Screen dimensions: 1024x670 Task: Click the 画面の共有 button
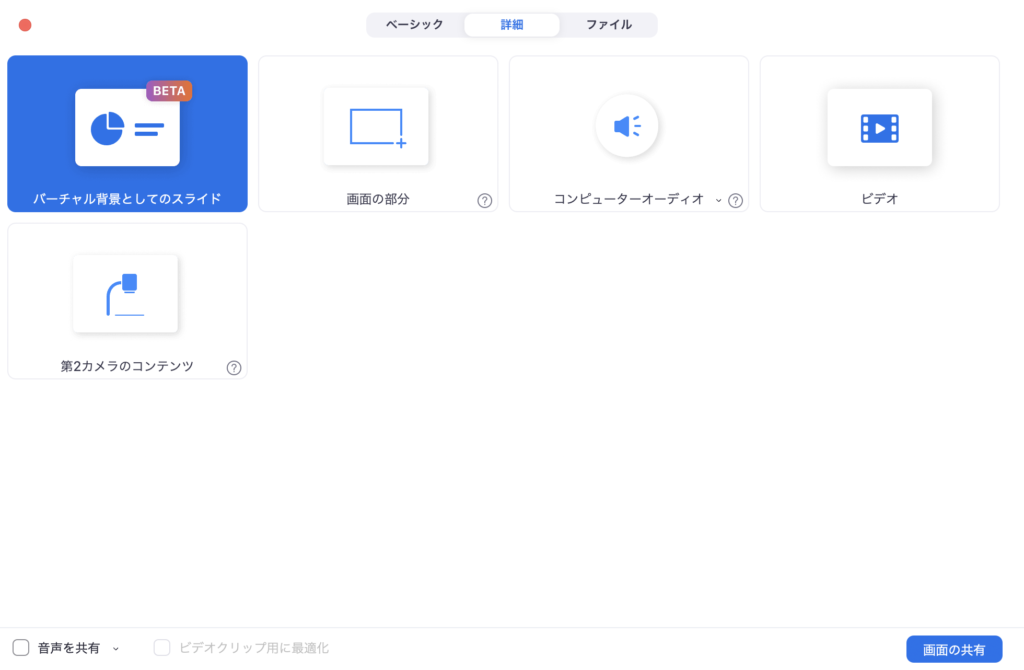(954, 649)
